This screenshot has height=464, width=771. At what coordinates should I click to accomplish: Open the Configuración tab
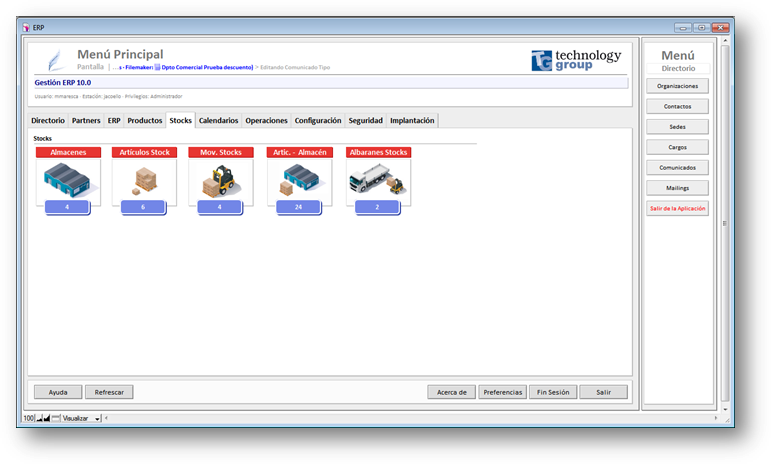click(x=317, y=120)
